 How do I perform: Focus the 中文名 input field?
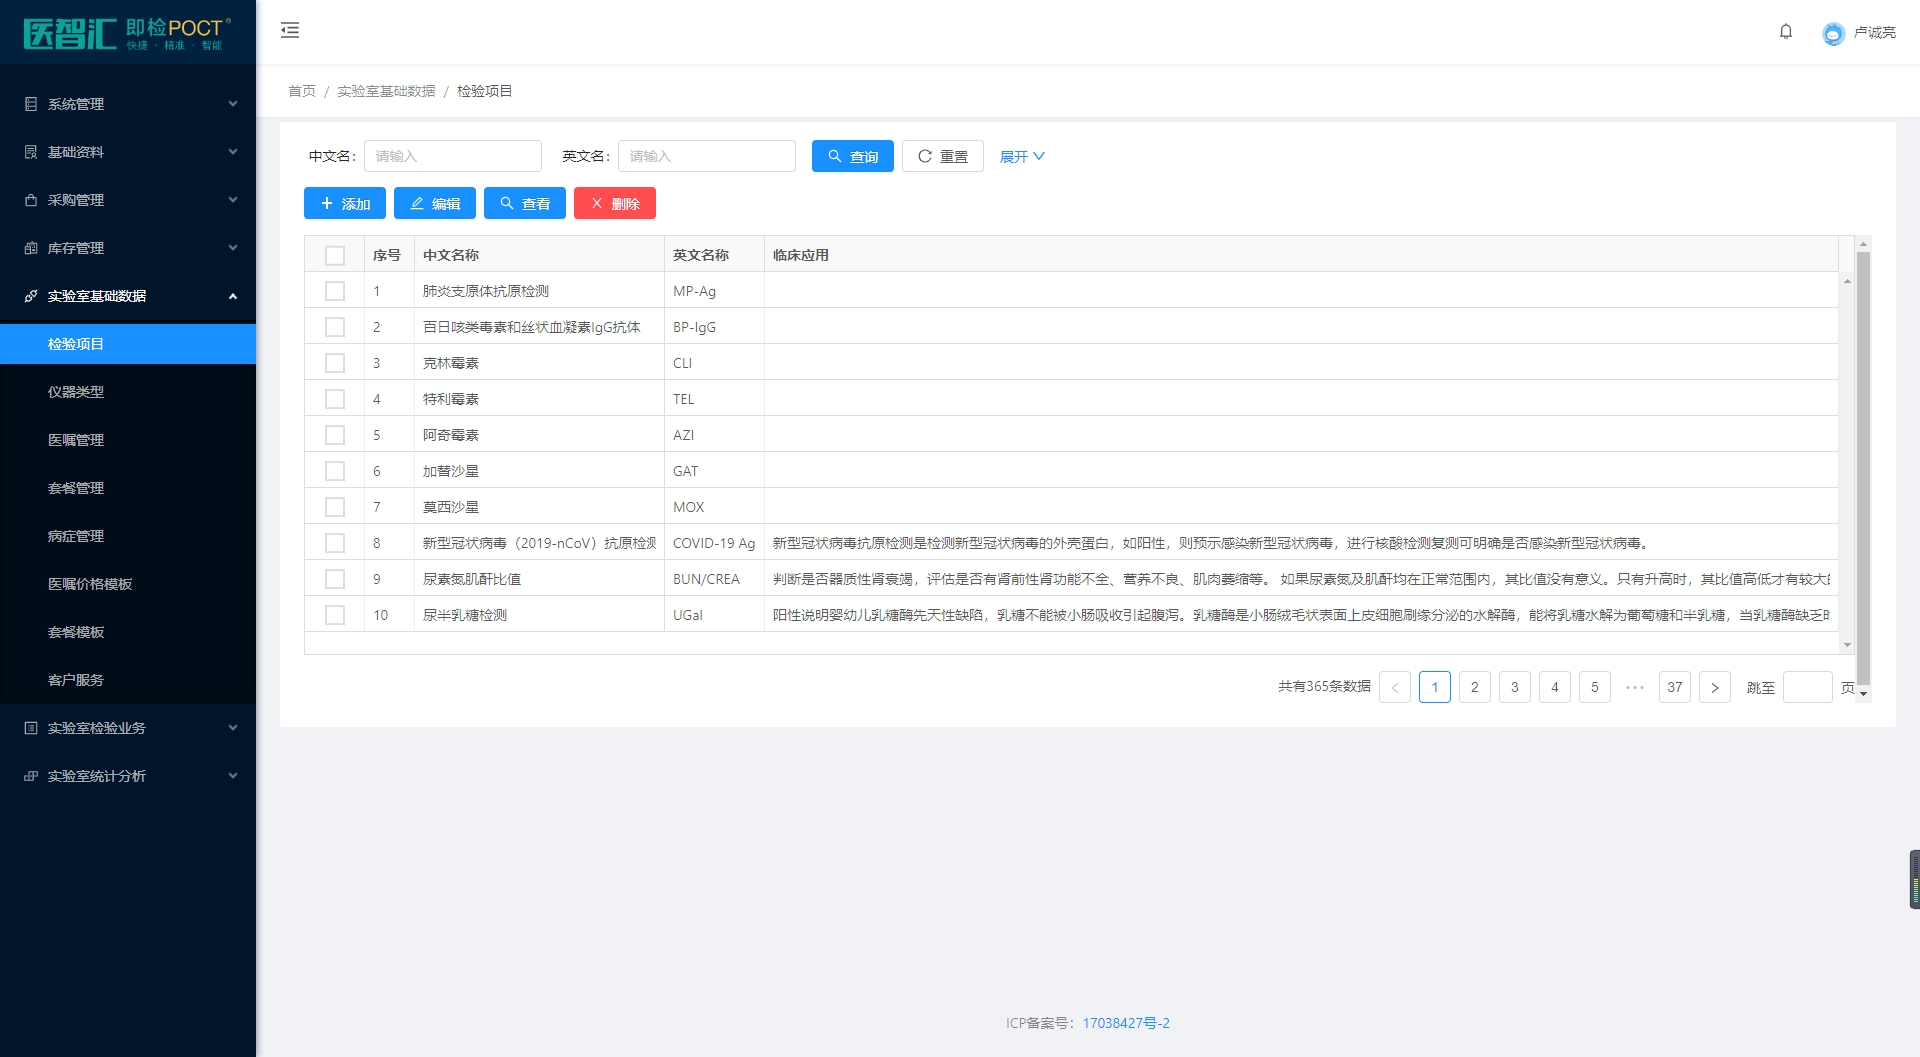453,156
